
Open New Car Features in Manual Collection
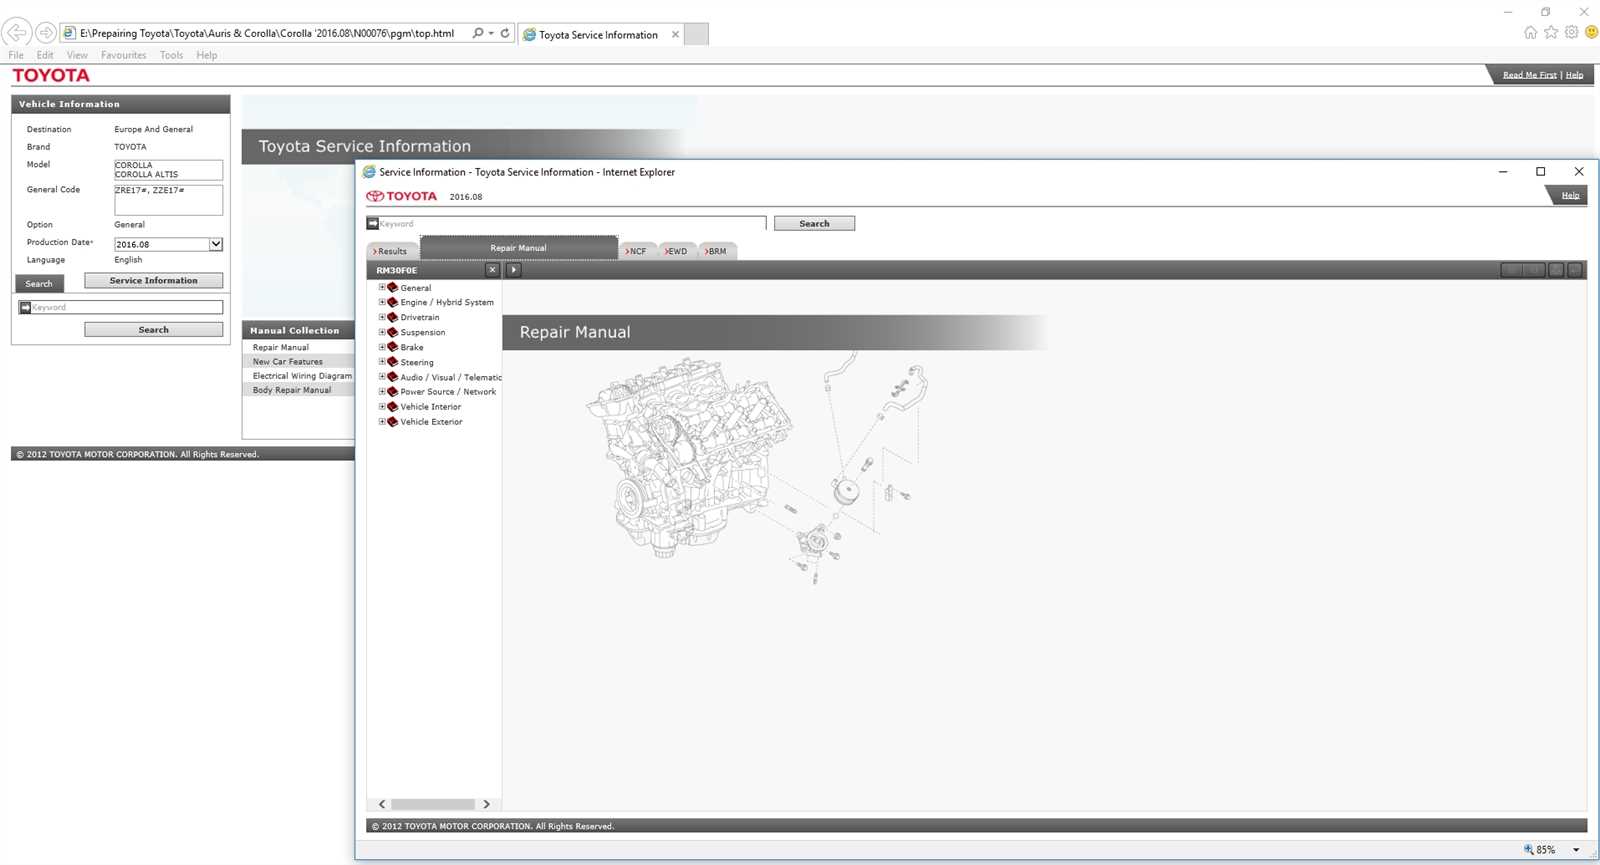(x=288, y=361)
